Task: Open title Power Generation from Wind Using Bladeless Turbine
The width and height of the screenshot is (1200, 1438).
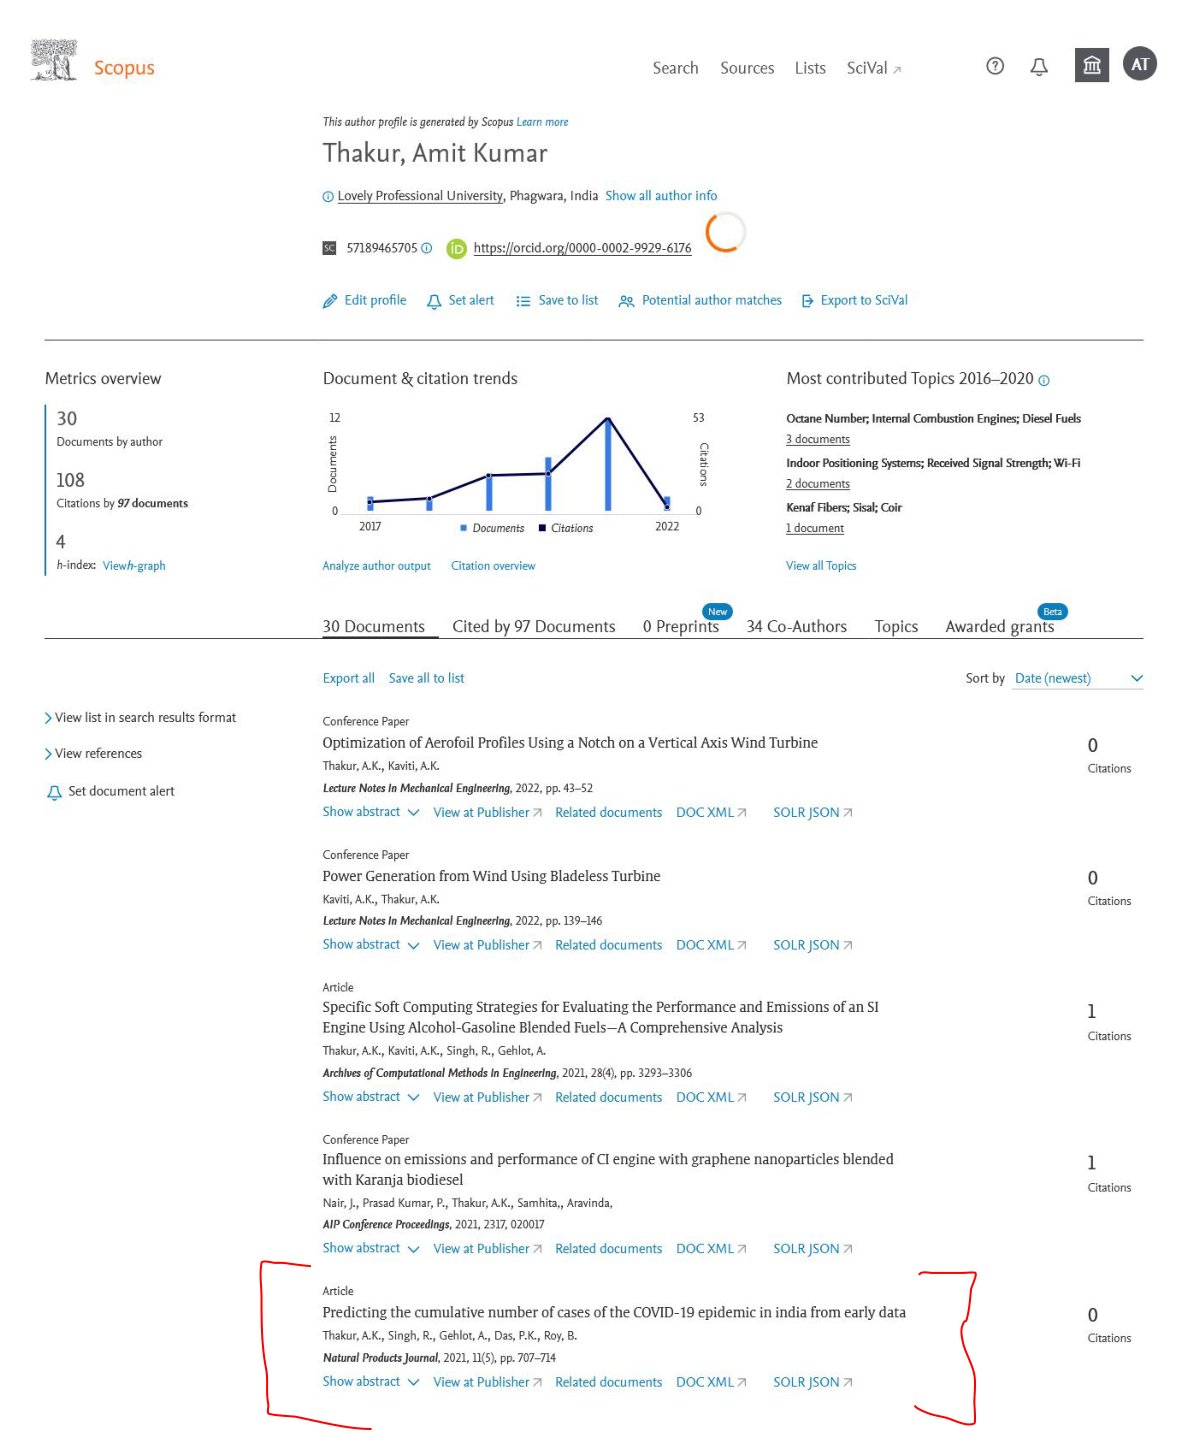Action: click(491, 876)
